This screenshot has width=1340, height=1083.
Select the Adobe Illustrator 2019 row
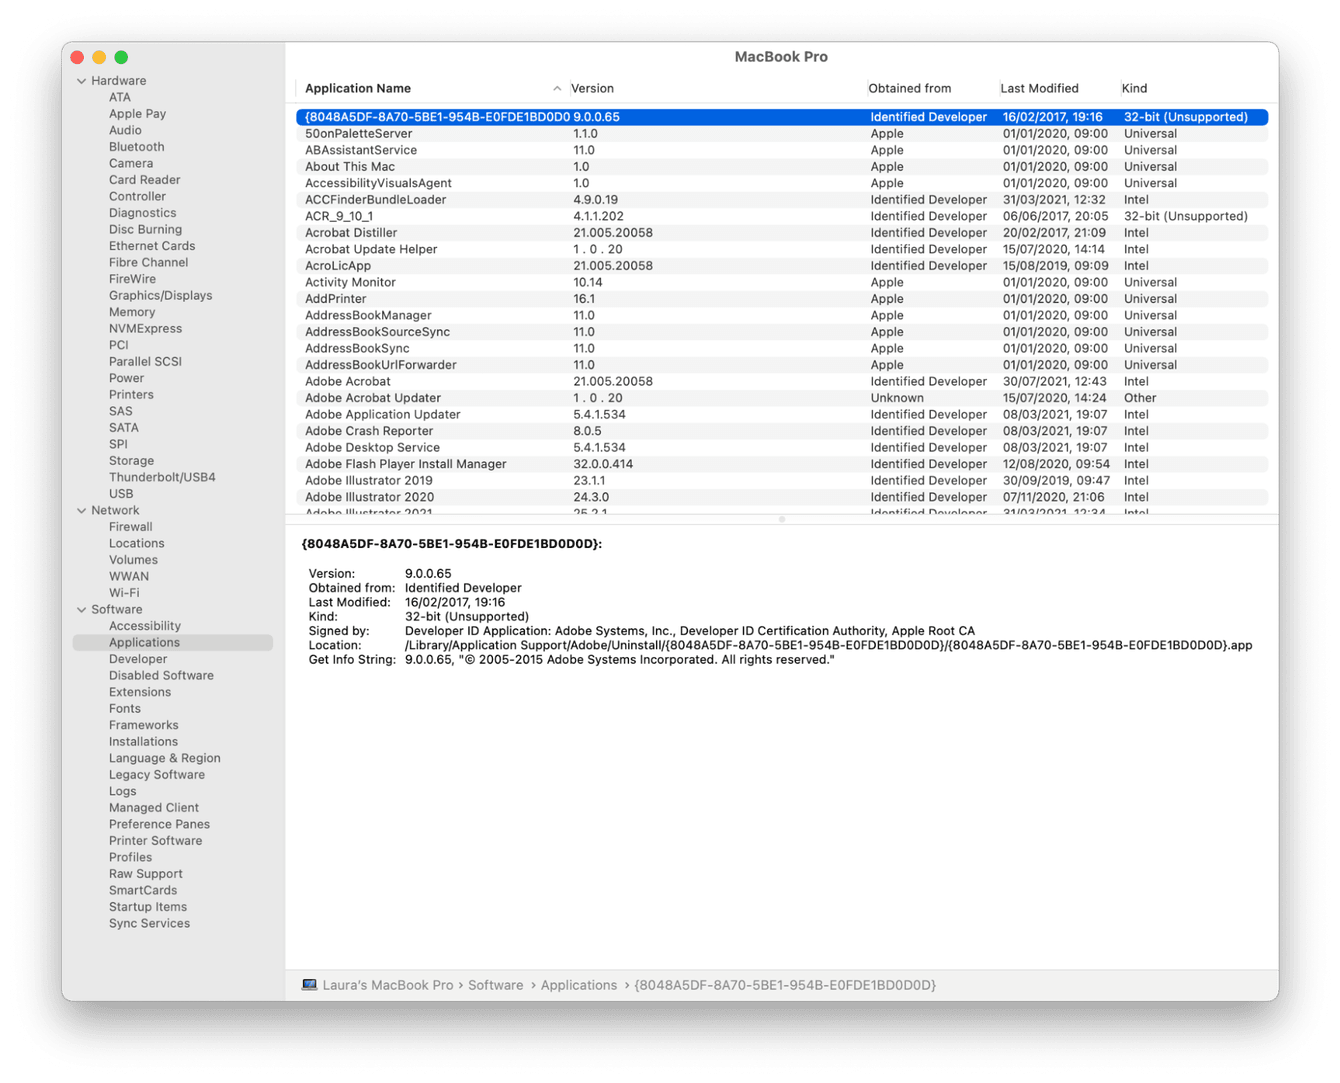point(782,481)
